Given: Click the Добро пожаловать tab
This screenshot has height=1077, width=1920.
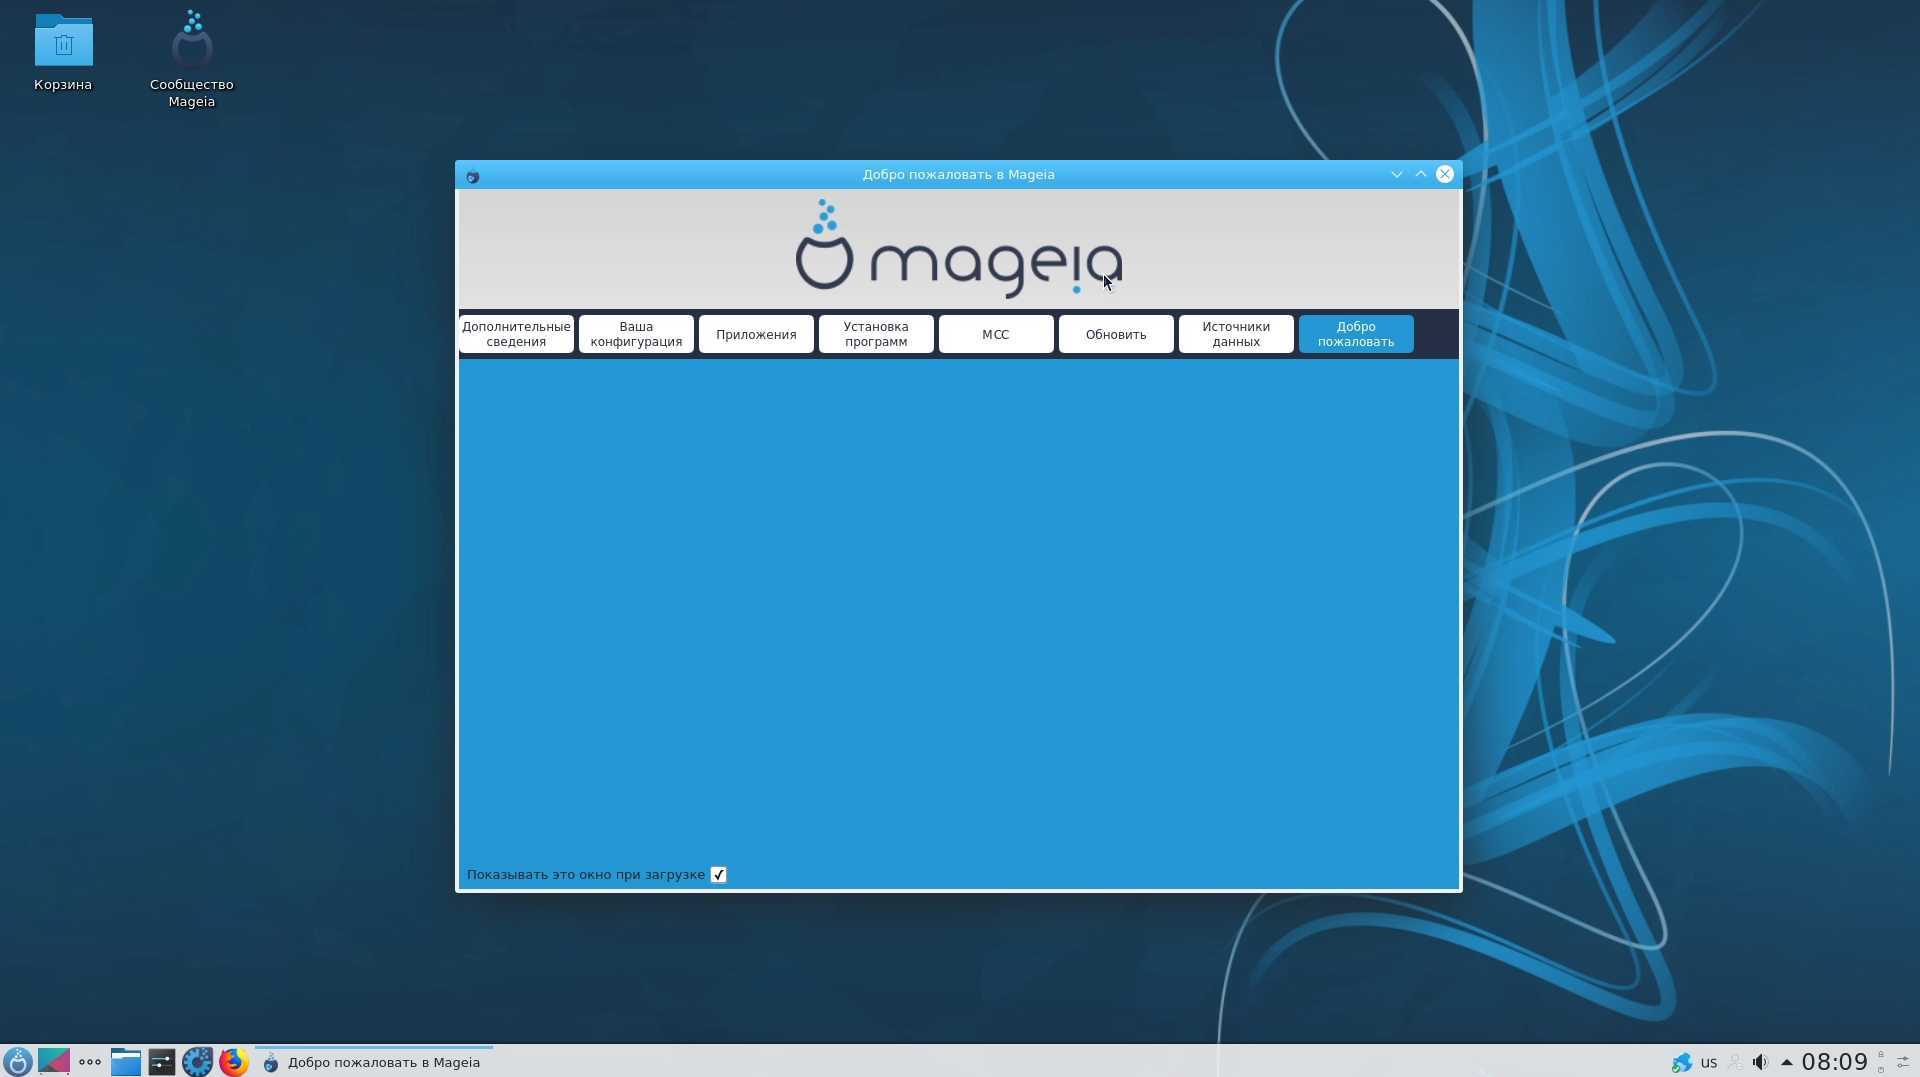Looking at the screenshot, I should [1356, 334].
